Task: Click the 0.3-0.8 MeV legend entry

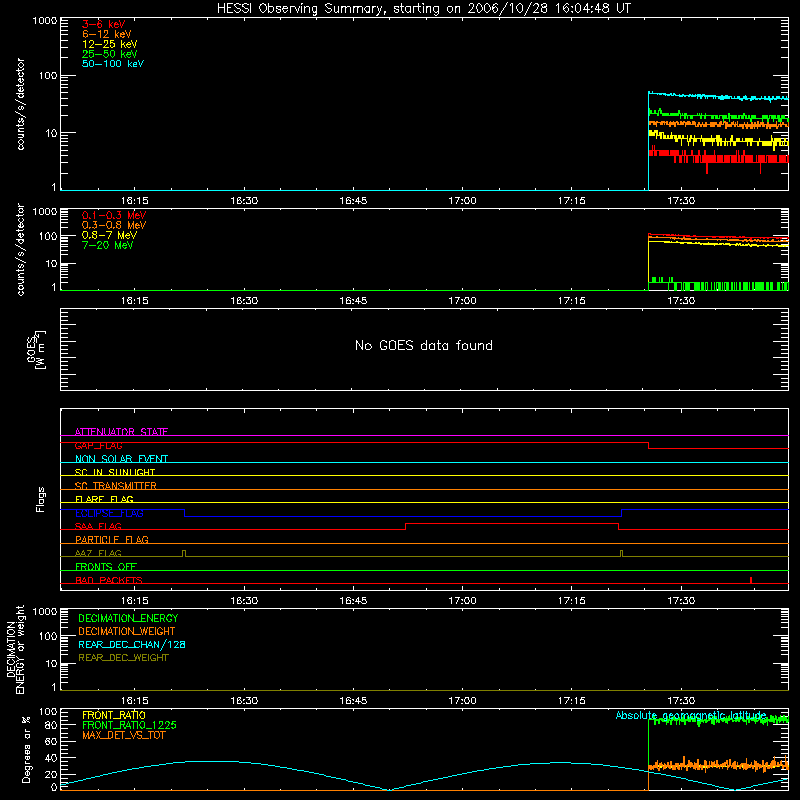Action: [x=114, y=225]
